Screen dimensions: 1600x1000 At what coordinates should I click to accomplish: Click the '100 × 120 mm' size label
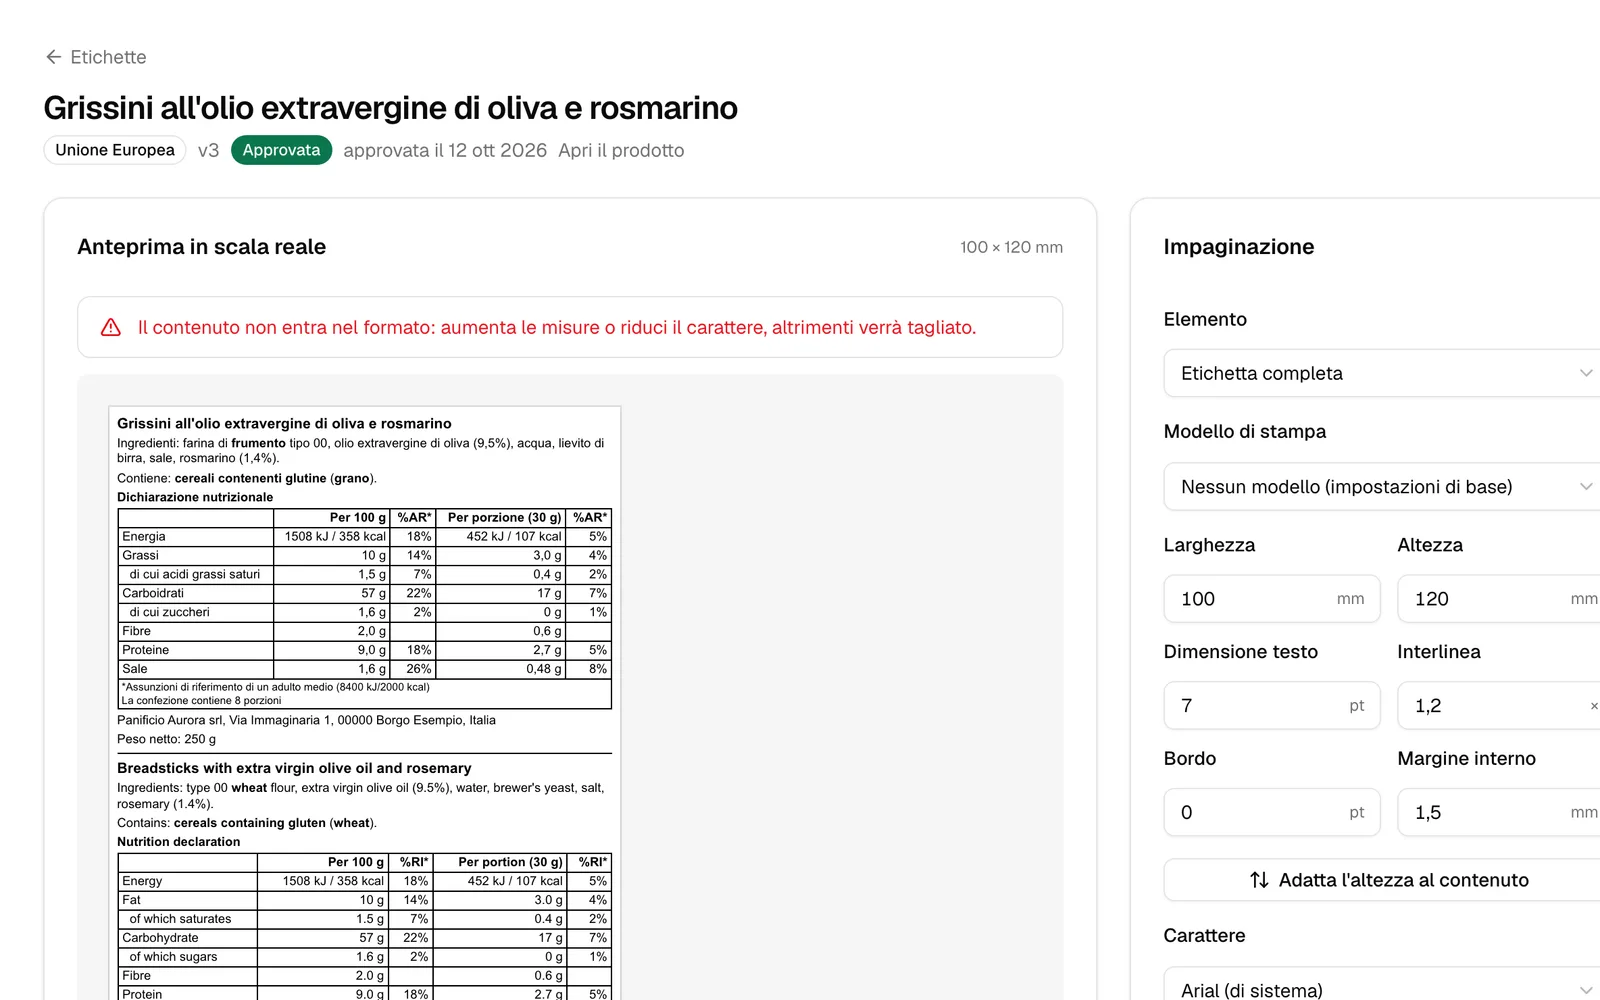point(1011,247)
